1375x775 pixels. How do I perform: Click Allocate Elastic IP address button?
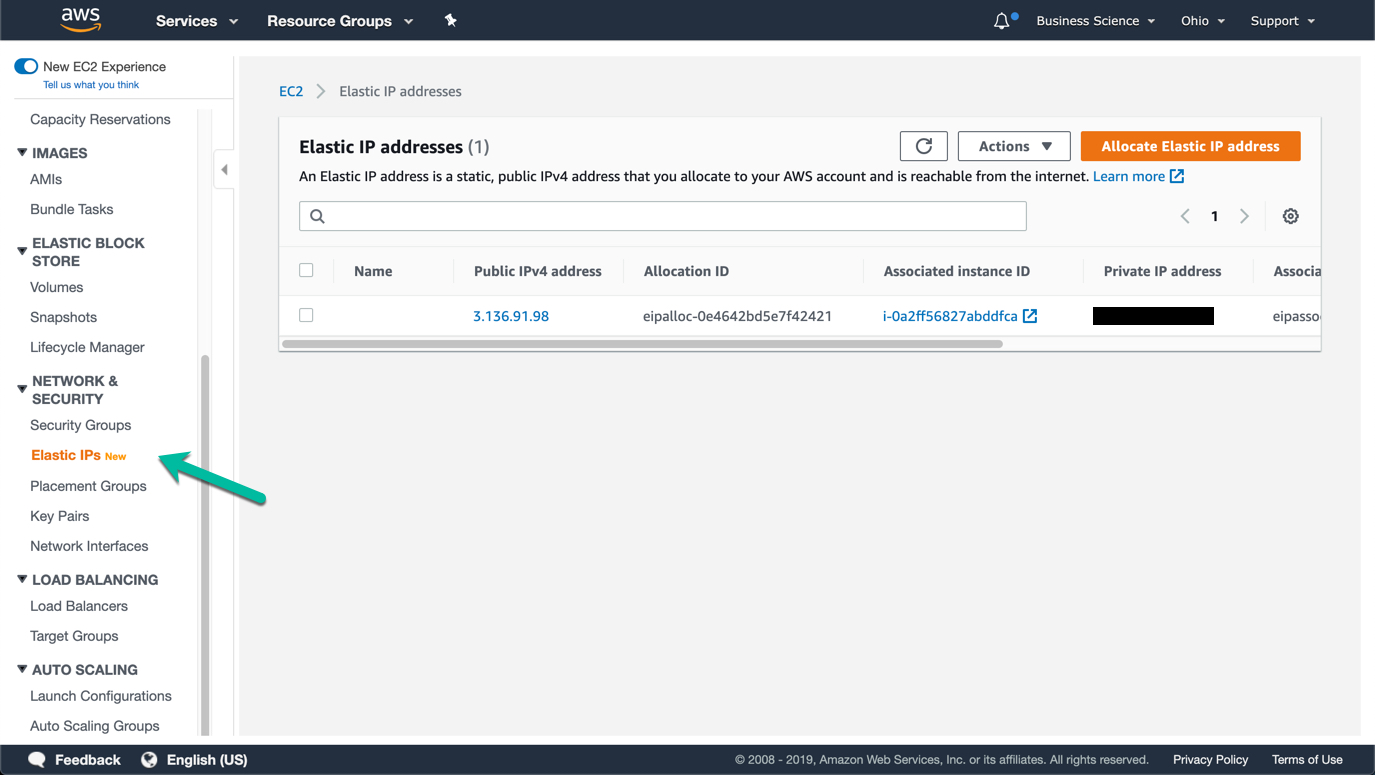(1191, 146)
